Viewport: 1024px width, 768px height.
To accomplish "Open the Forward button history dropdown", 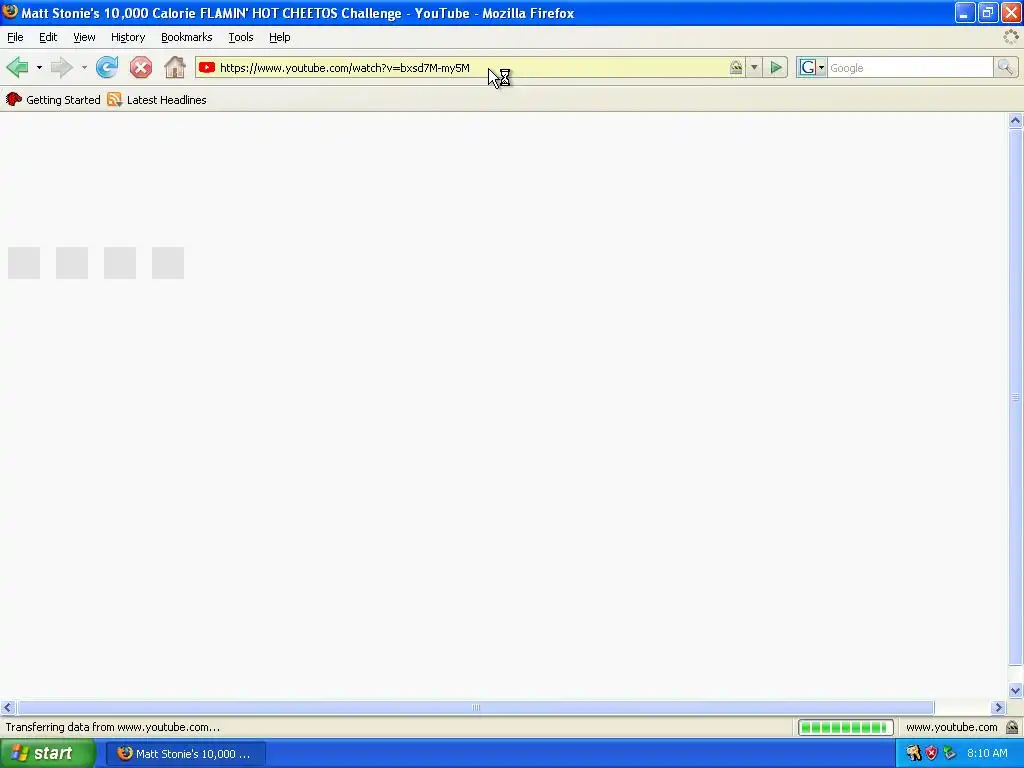I will (x=84, y=67).
